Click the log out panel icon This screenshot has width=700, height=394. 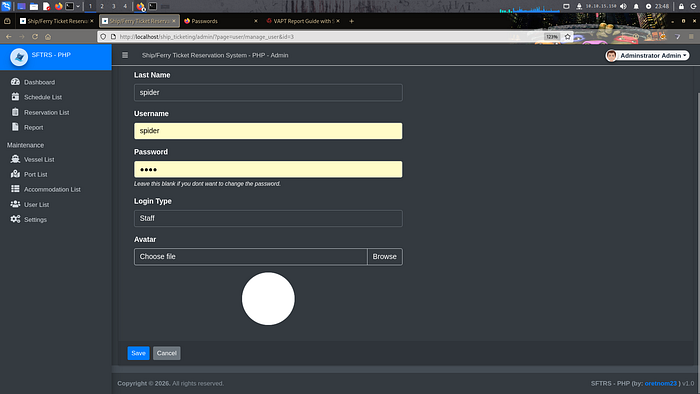[694, 6]
